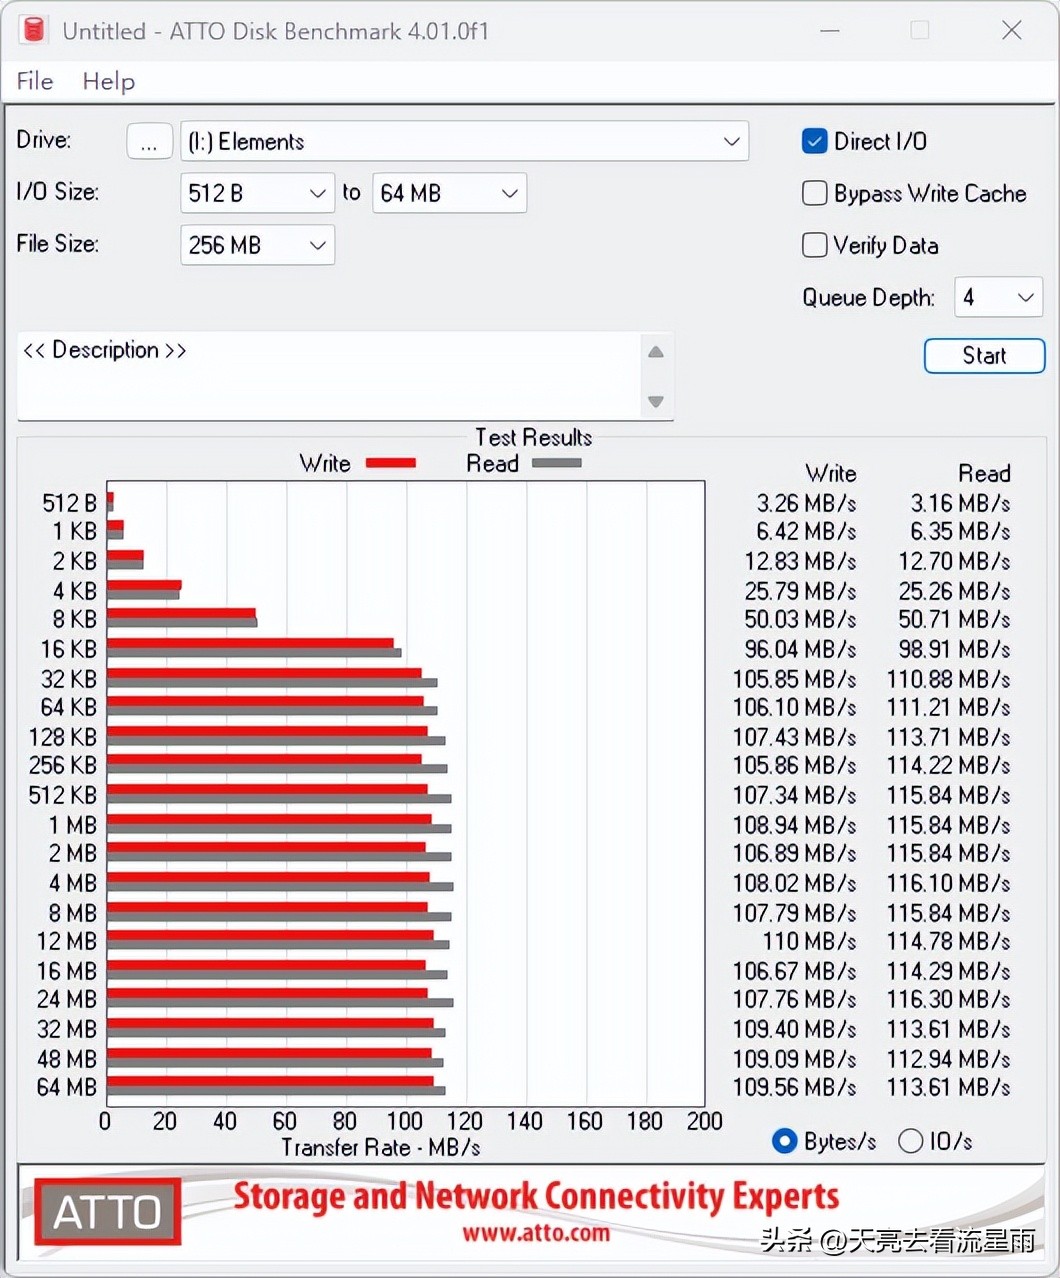
Task: Click the 98.91 MB/s read value
Action: tap(954, 649)
